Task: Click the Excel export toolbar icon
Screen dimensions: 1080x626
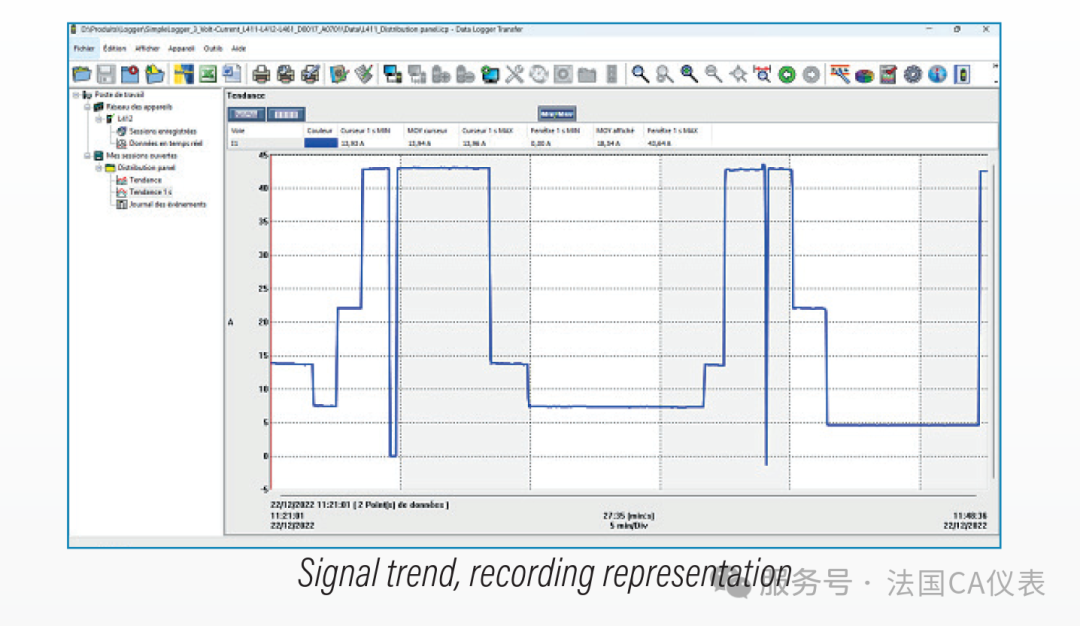Action: pos(207,74)
